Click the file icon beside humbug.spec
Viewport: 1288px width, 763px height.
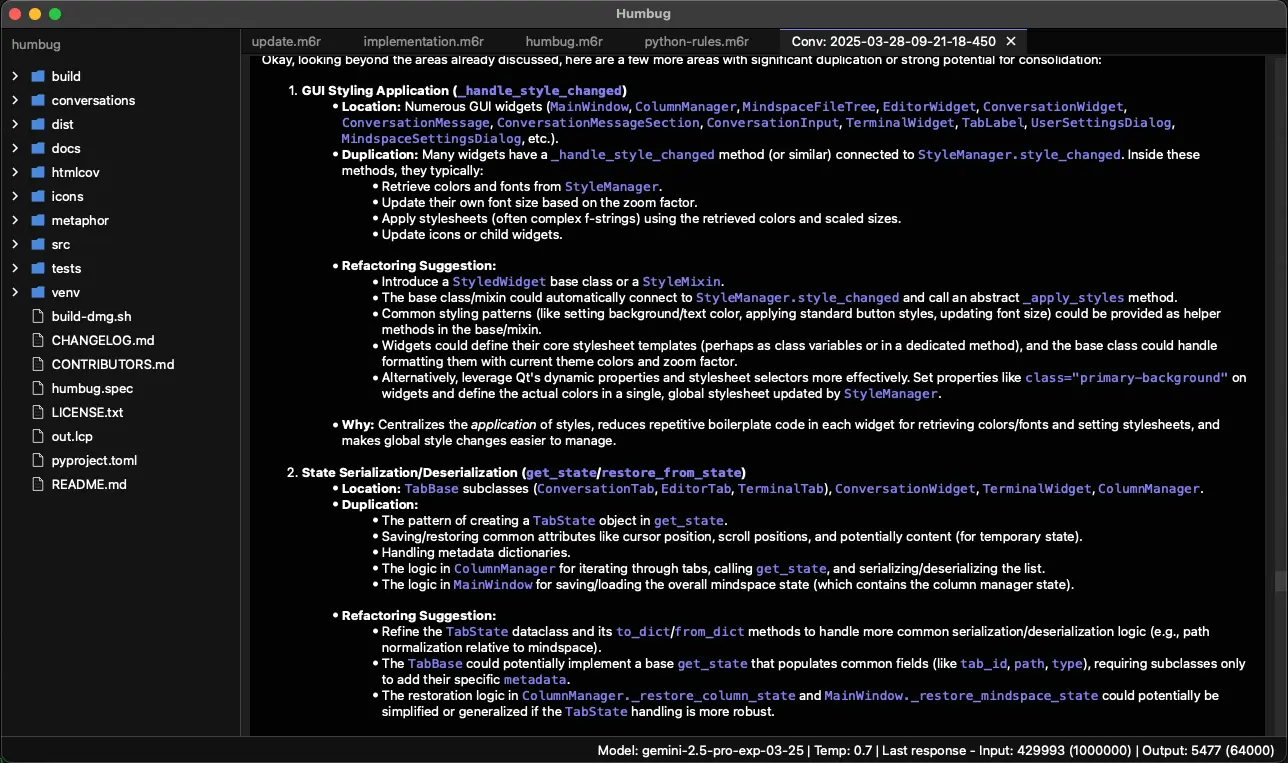point(38,388)
